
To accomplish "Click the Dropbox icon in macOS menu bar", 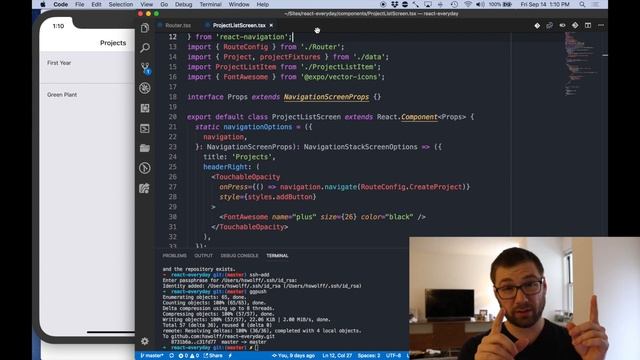I will click(x=394, y=4).
